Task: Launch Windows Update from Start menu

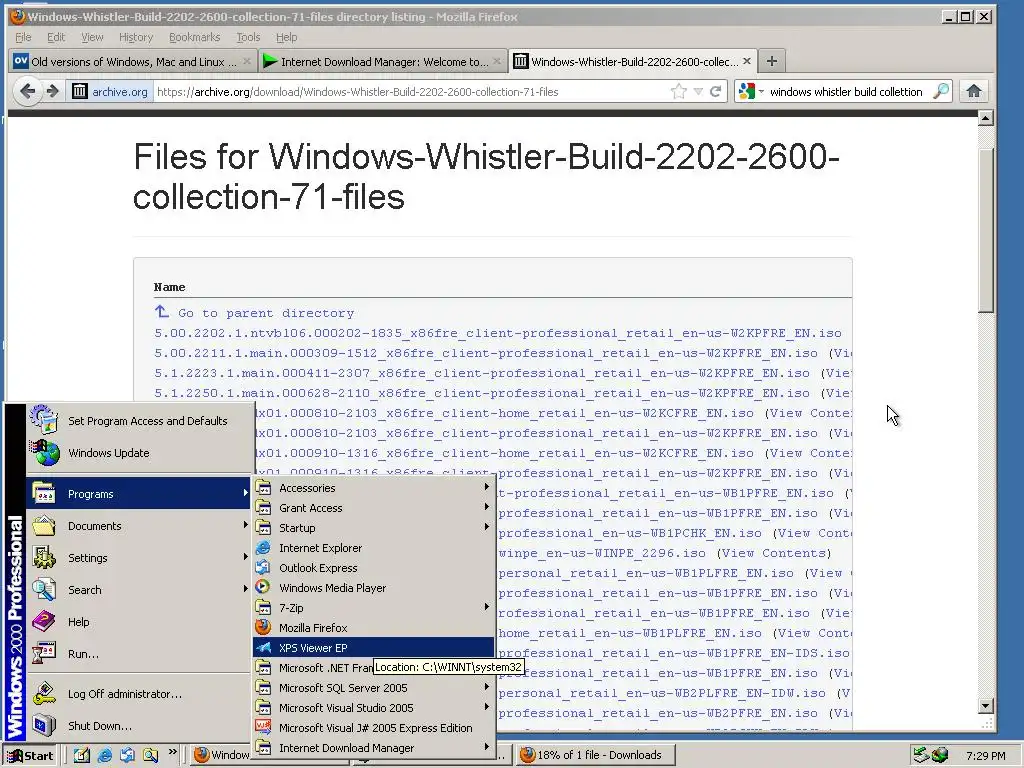Action: pyautogui.click(x=140, y=453)
